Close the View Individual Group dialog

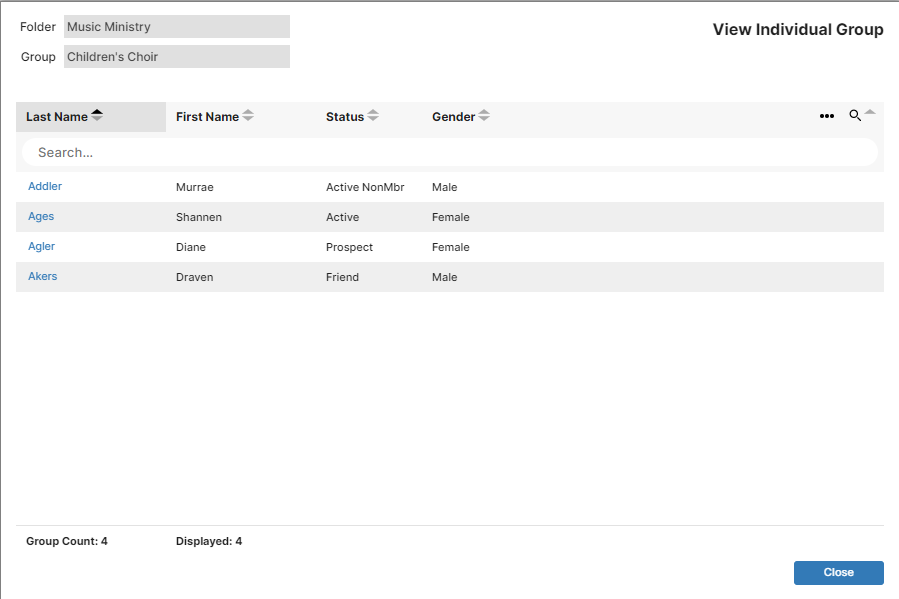(x=838, y=573)
